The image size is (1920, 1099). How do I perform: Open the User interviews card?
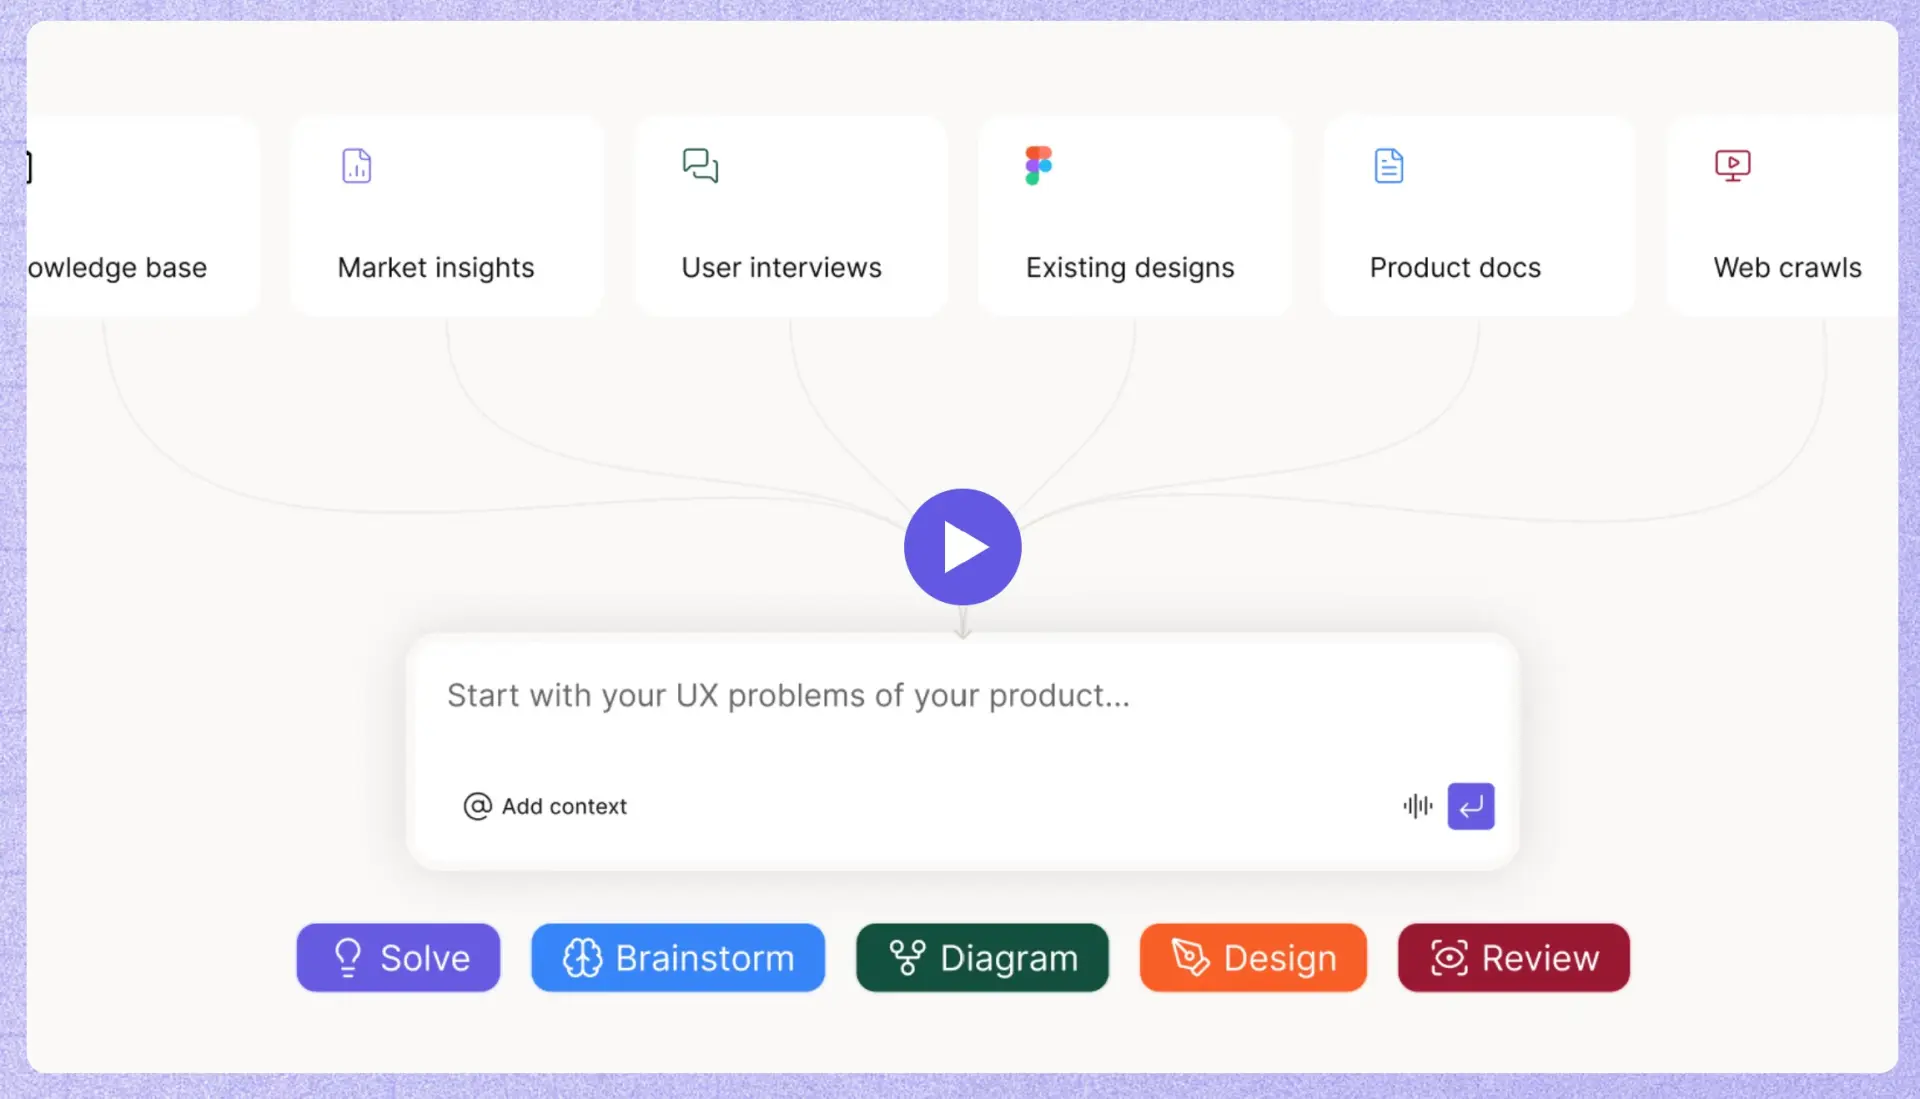[x=790, y=216]
